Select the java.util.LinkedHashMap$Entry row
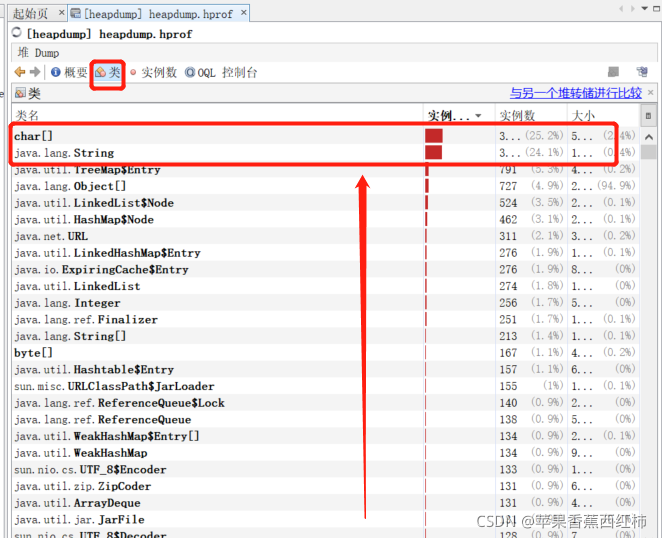The width and height of the screenshot is (662, 538). coord(325,253)
